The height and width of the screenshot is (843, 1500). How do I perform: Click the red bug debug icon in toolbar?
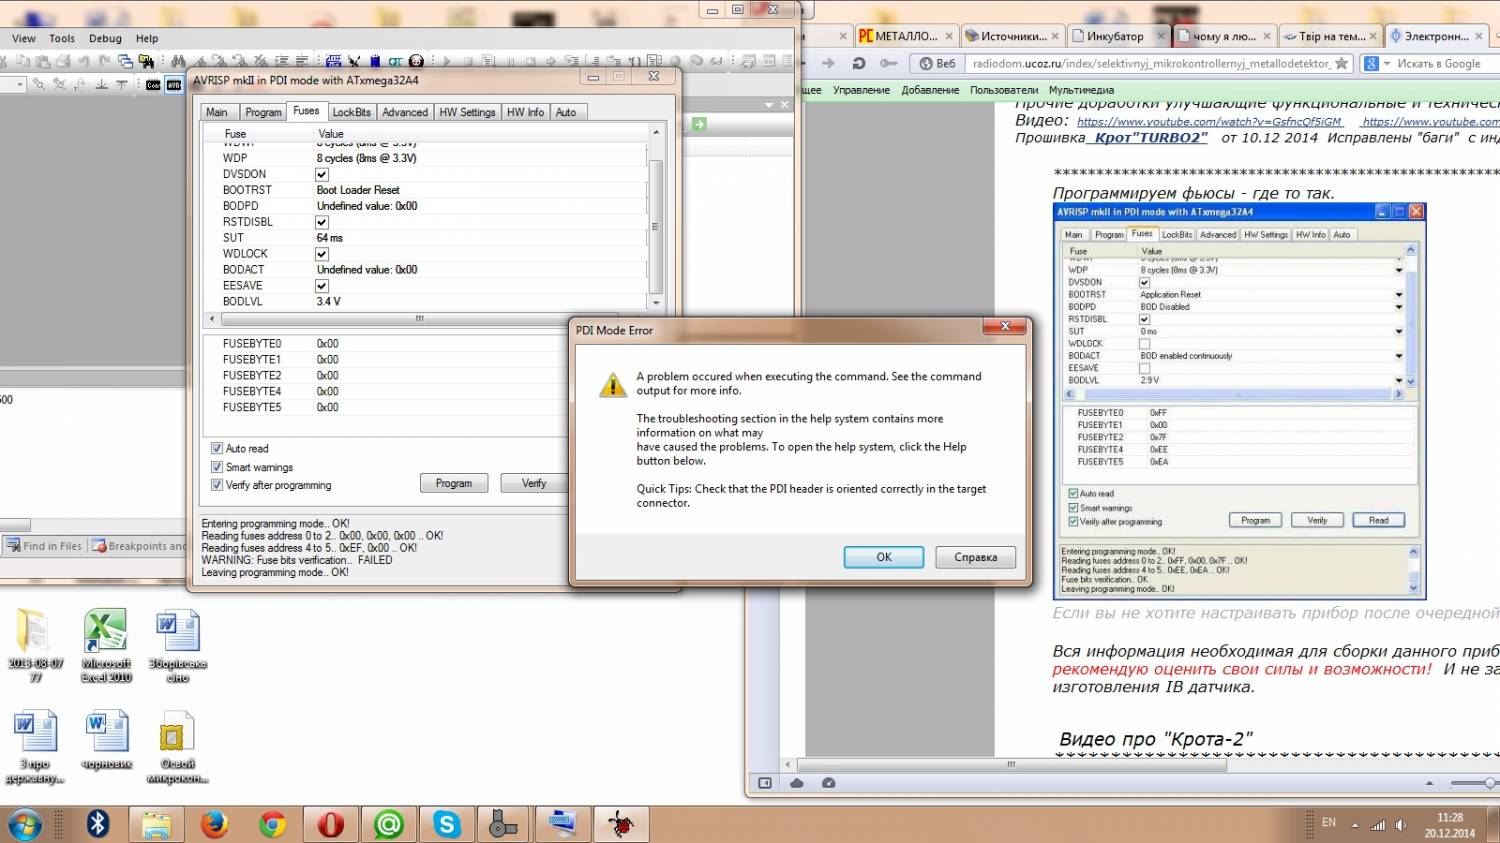tap(416, 61)
